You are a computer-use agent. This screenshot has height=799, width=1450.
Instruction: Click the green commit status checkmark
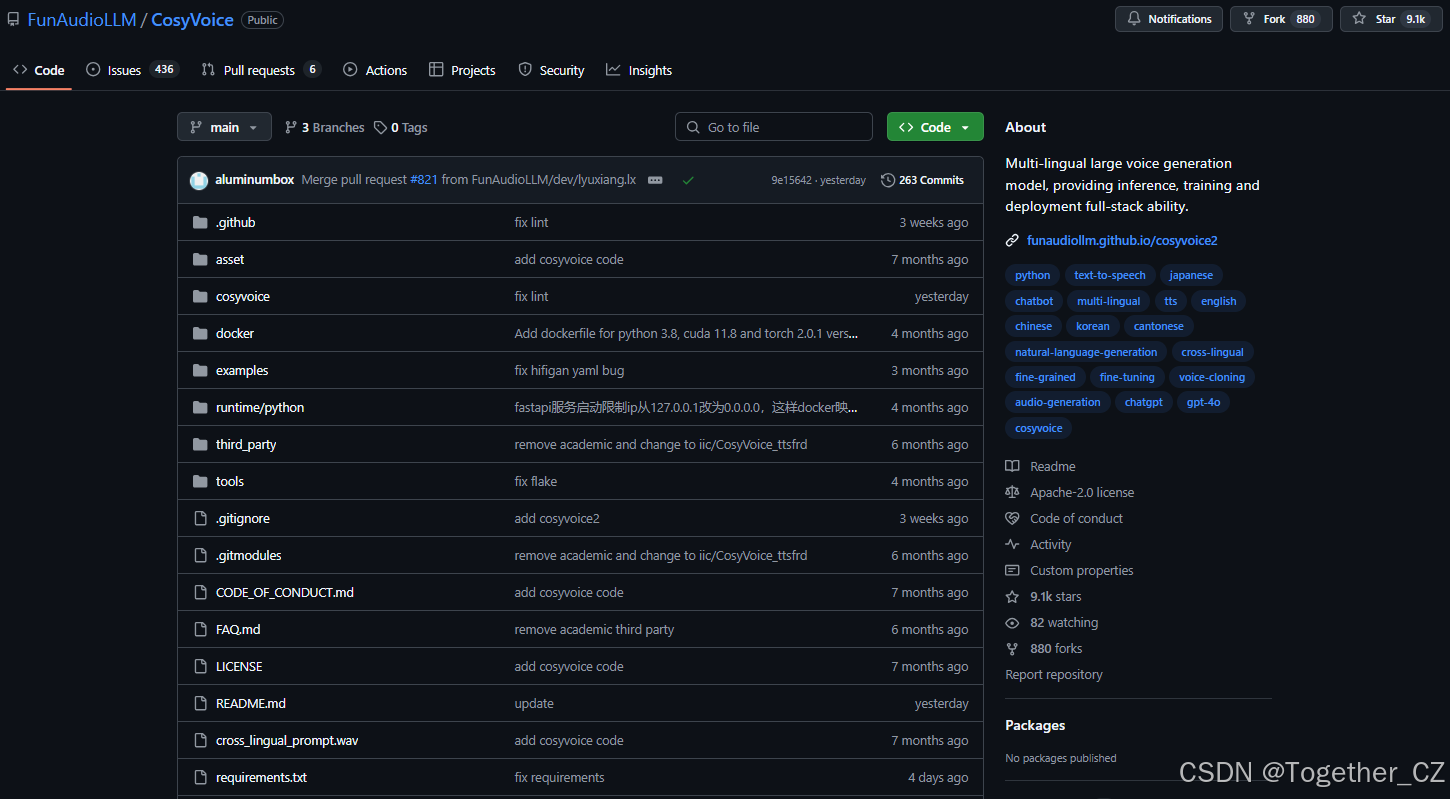(x=688, y=180)
